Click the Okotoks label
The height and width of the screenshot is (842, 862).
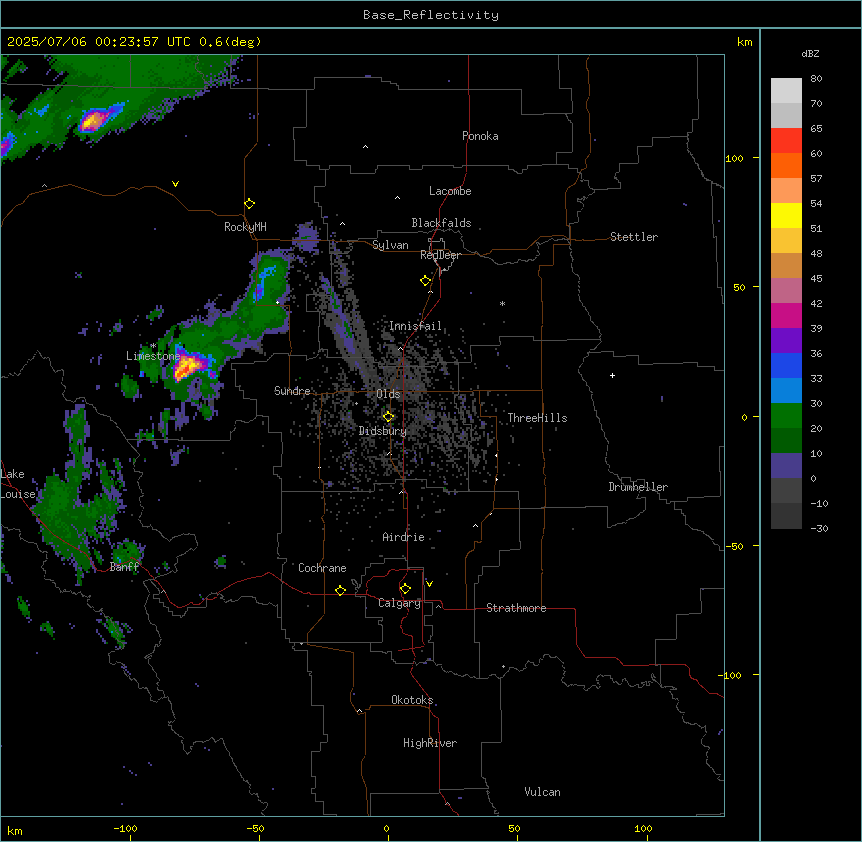tap(412, 700)
